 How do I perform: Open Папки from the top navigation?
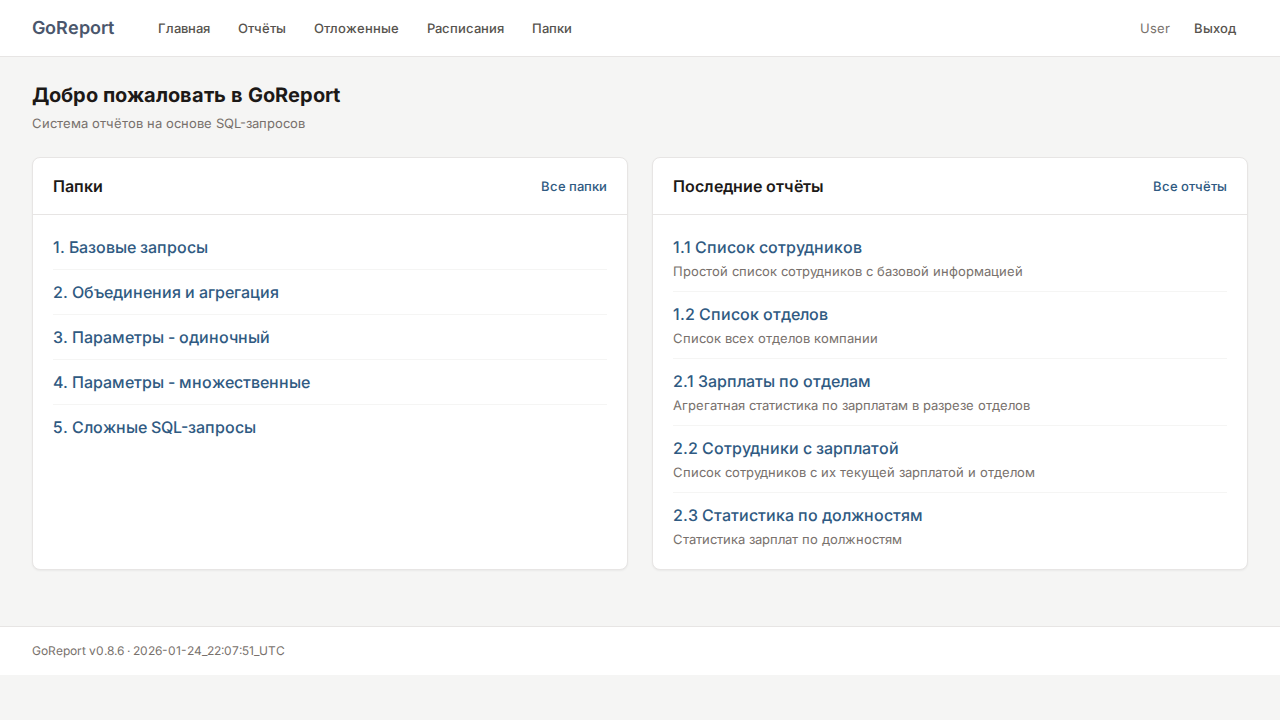pyautogui.click(x=552, y=28)
